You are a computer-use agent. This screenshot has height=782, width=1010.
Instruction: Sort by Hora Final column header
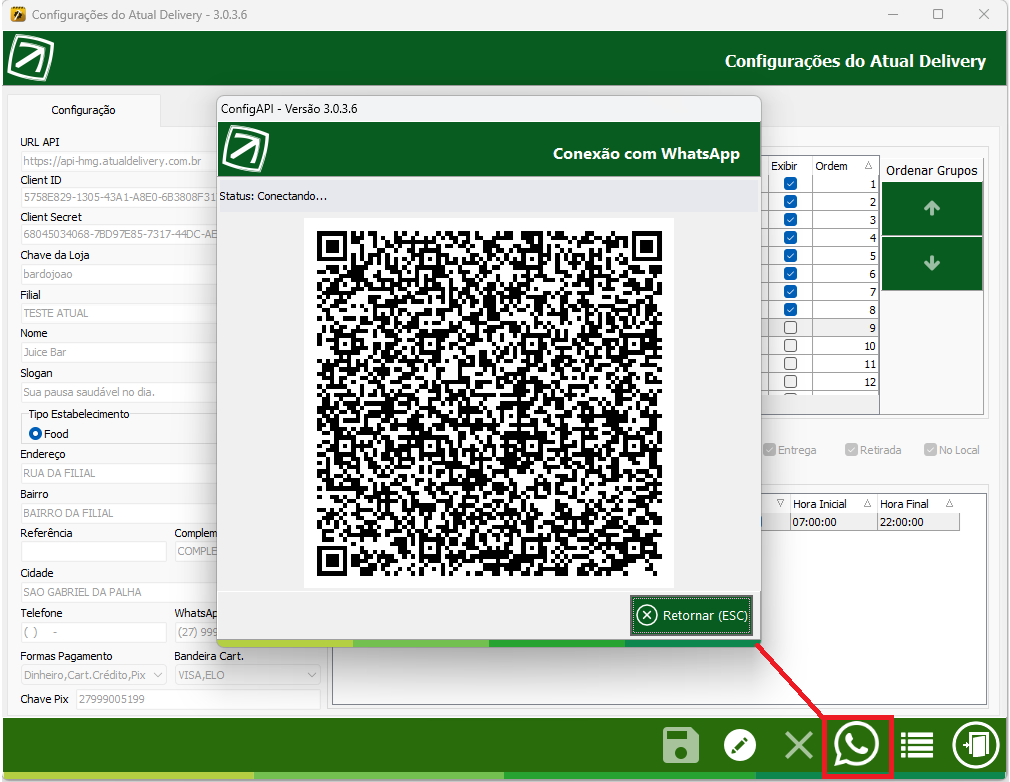coord(917,504)
